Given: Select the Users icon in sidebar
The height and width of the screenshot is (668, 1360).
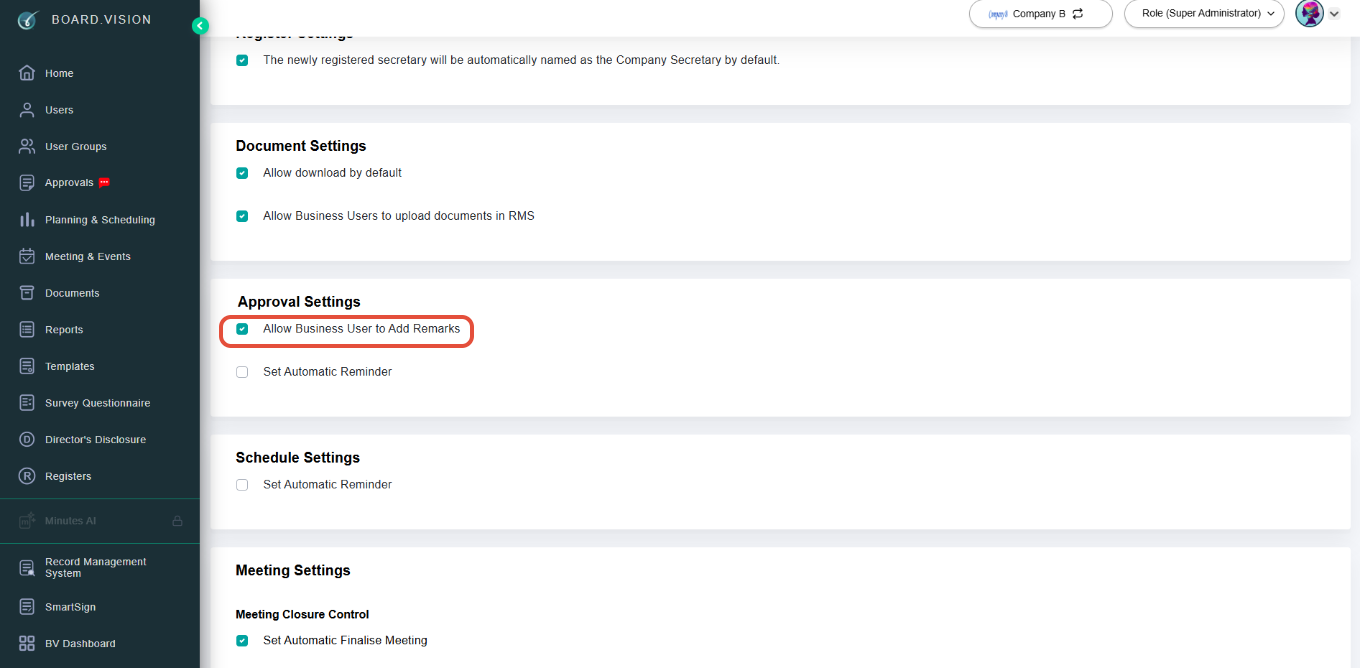Looking at the screenshot, I should tap(27, 110).
